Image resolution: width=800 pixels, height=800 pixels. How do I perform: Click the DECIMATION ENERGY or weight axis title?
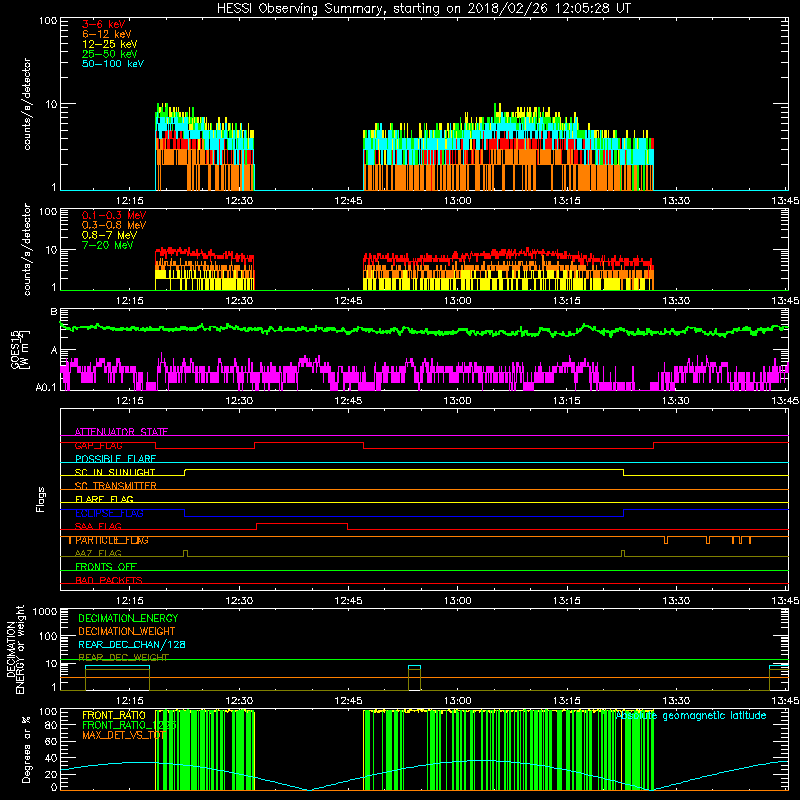pos(15,649)
